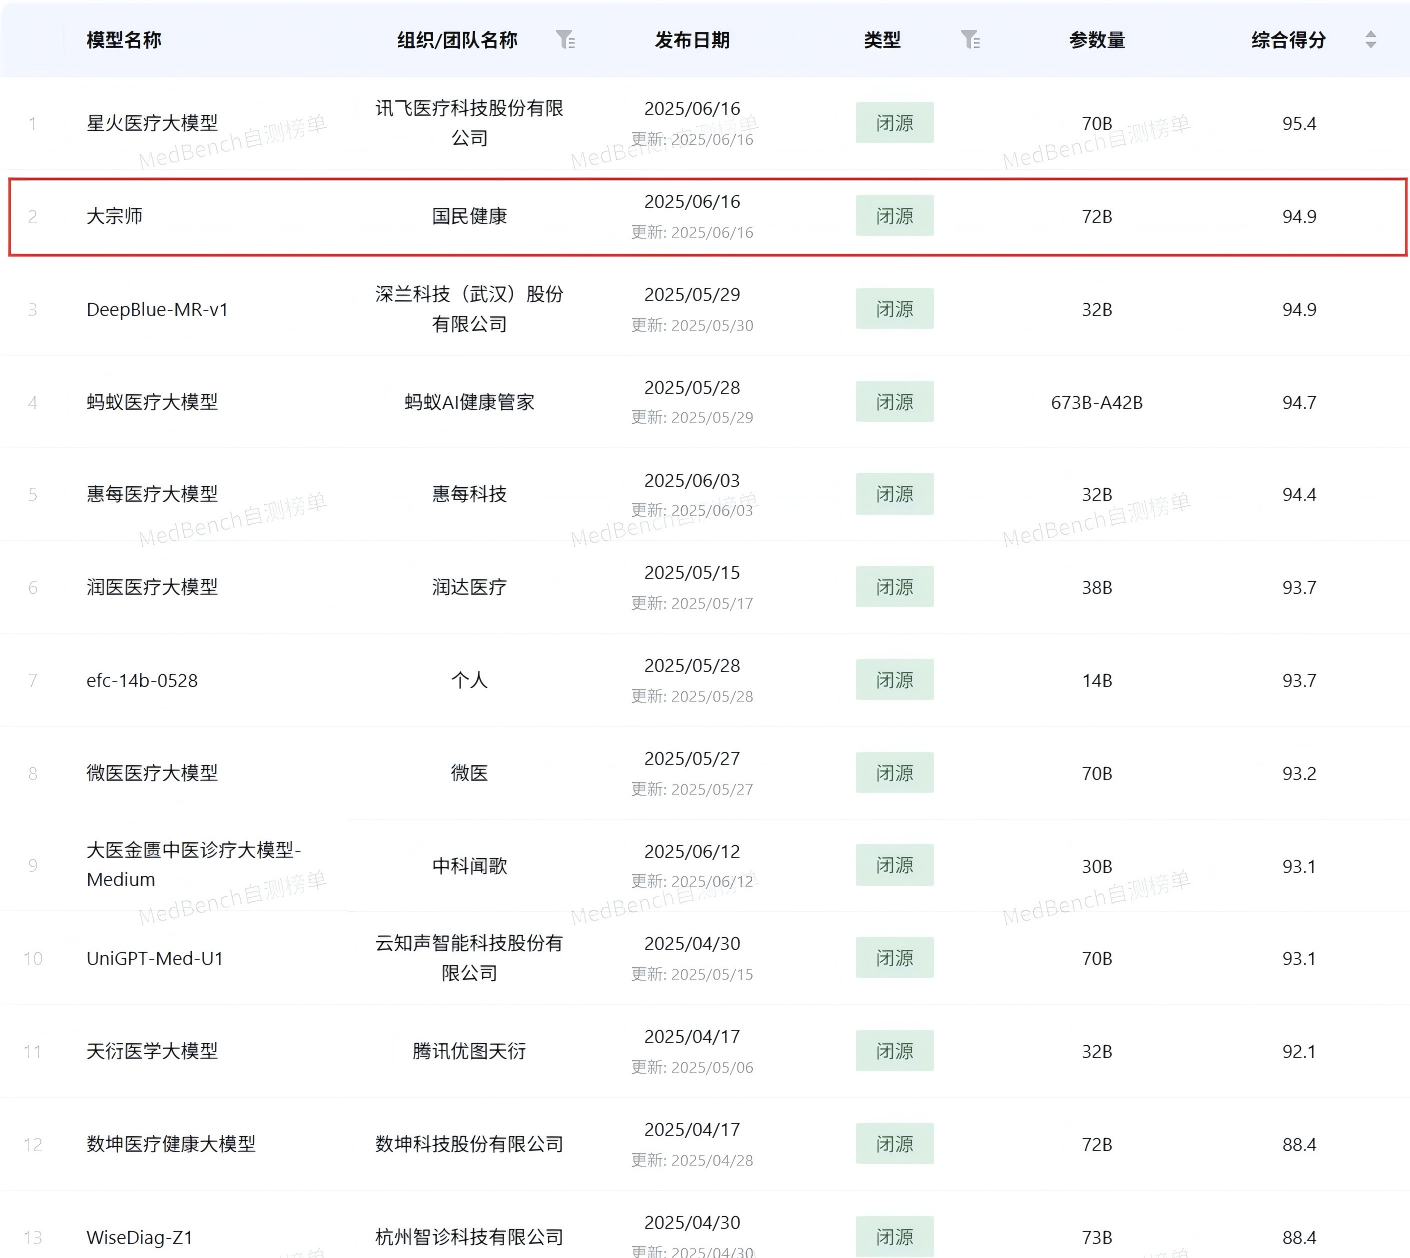Image resolution: width=1410 pixels, height=1258 pixels.
Task: Click organization 云知声智能科技股份有限公司
Action: pos(469,958)
